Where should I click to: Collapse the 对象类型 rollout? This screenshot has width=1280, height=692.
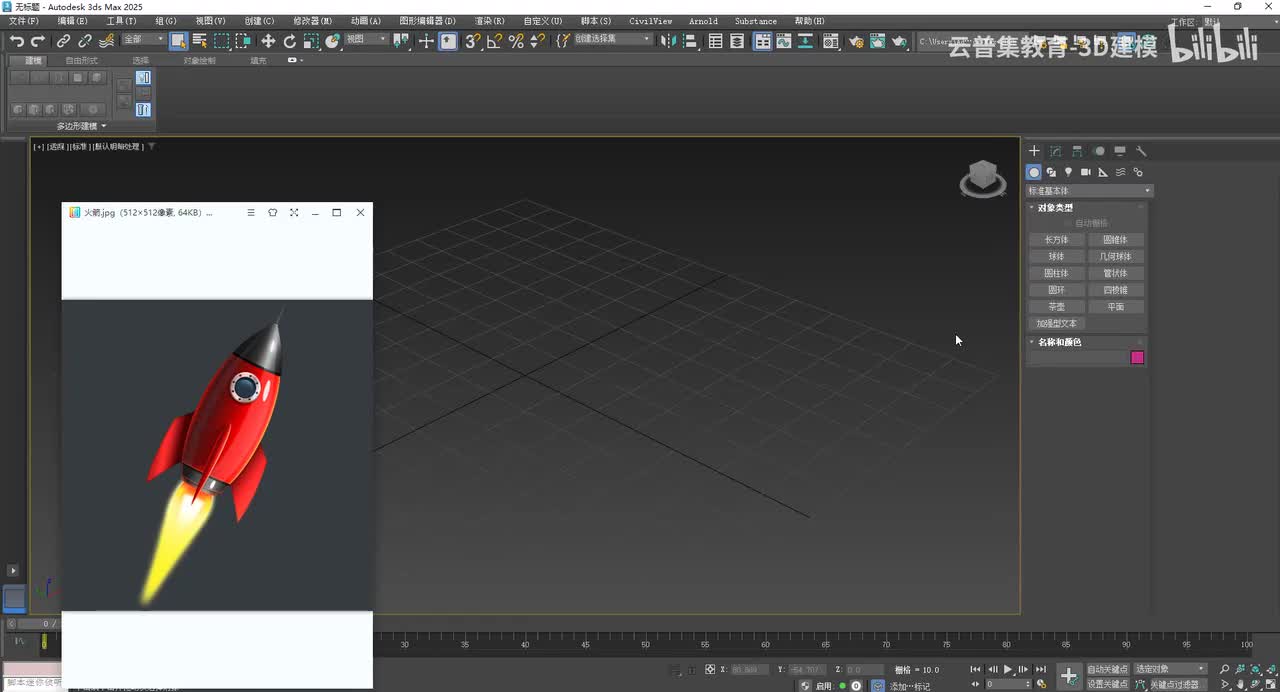point(1055,208)
